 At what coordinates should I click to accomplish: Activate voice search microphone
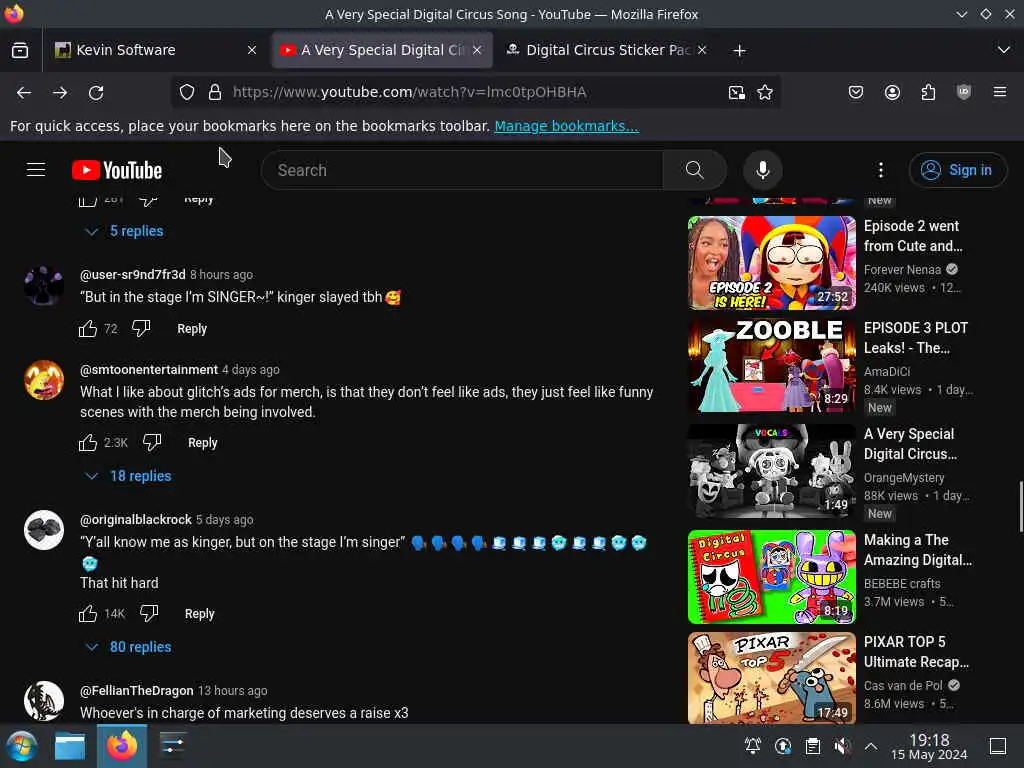click(x=762, y=170)
